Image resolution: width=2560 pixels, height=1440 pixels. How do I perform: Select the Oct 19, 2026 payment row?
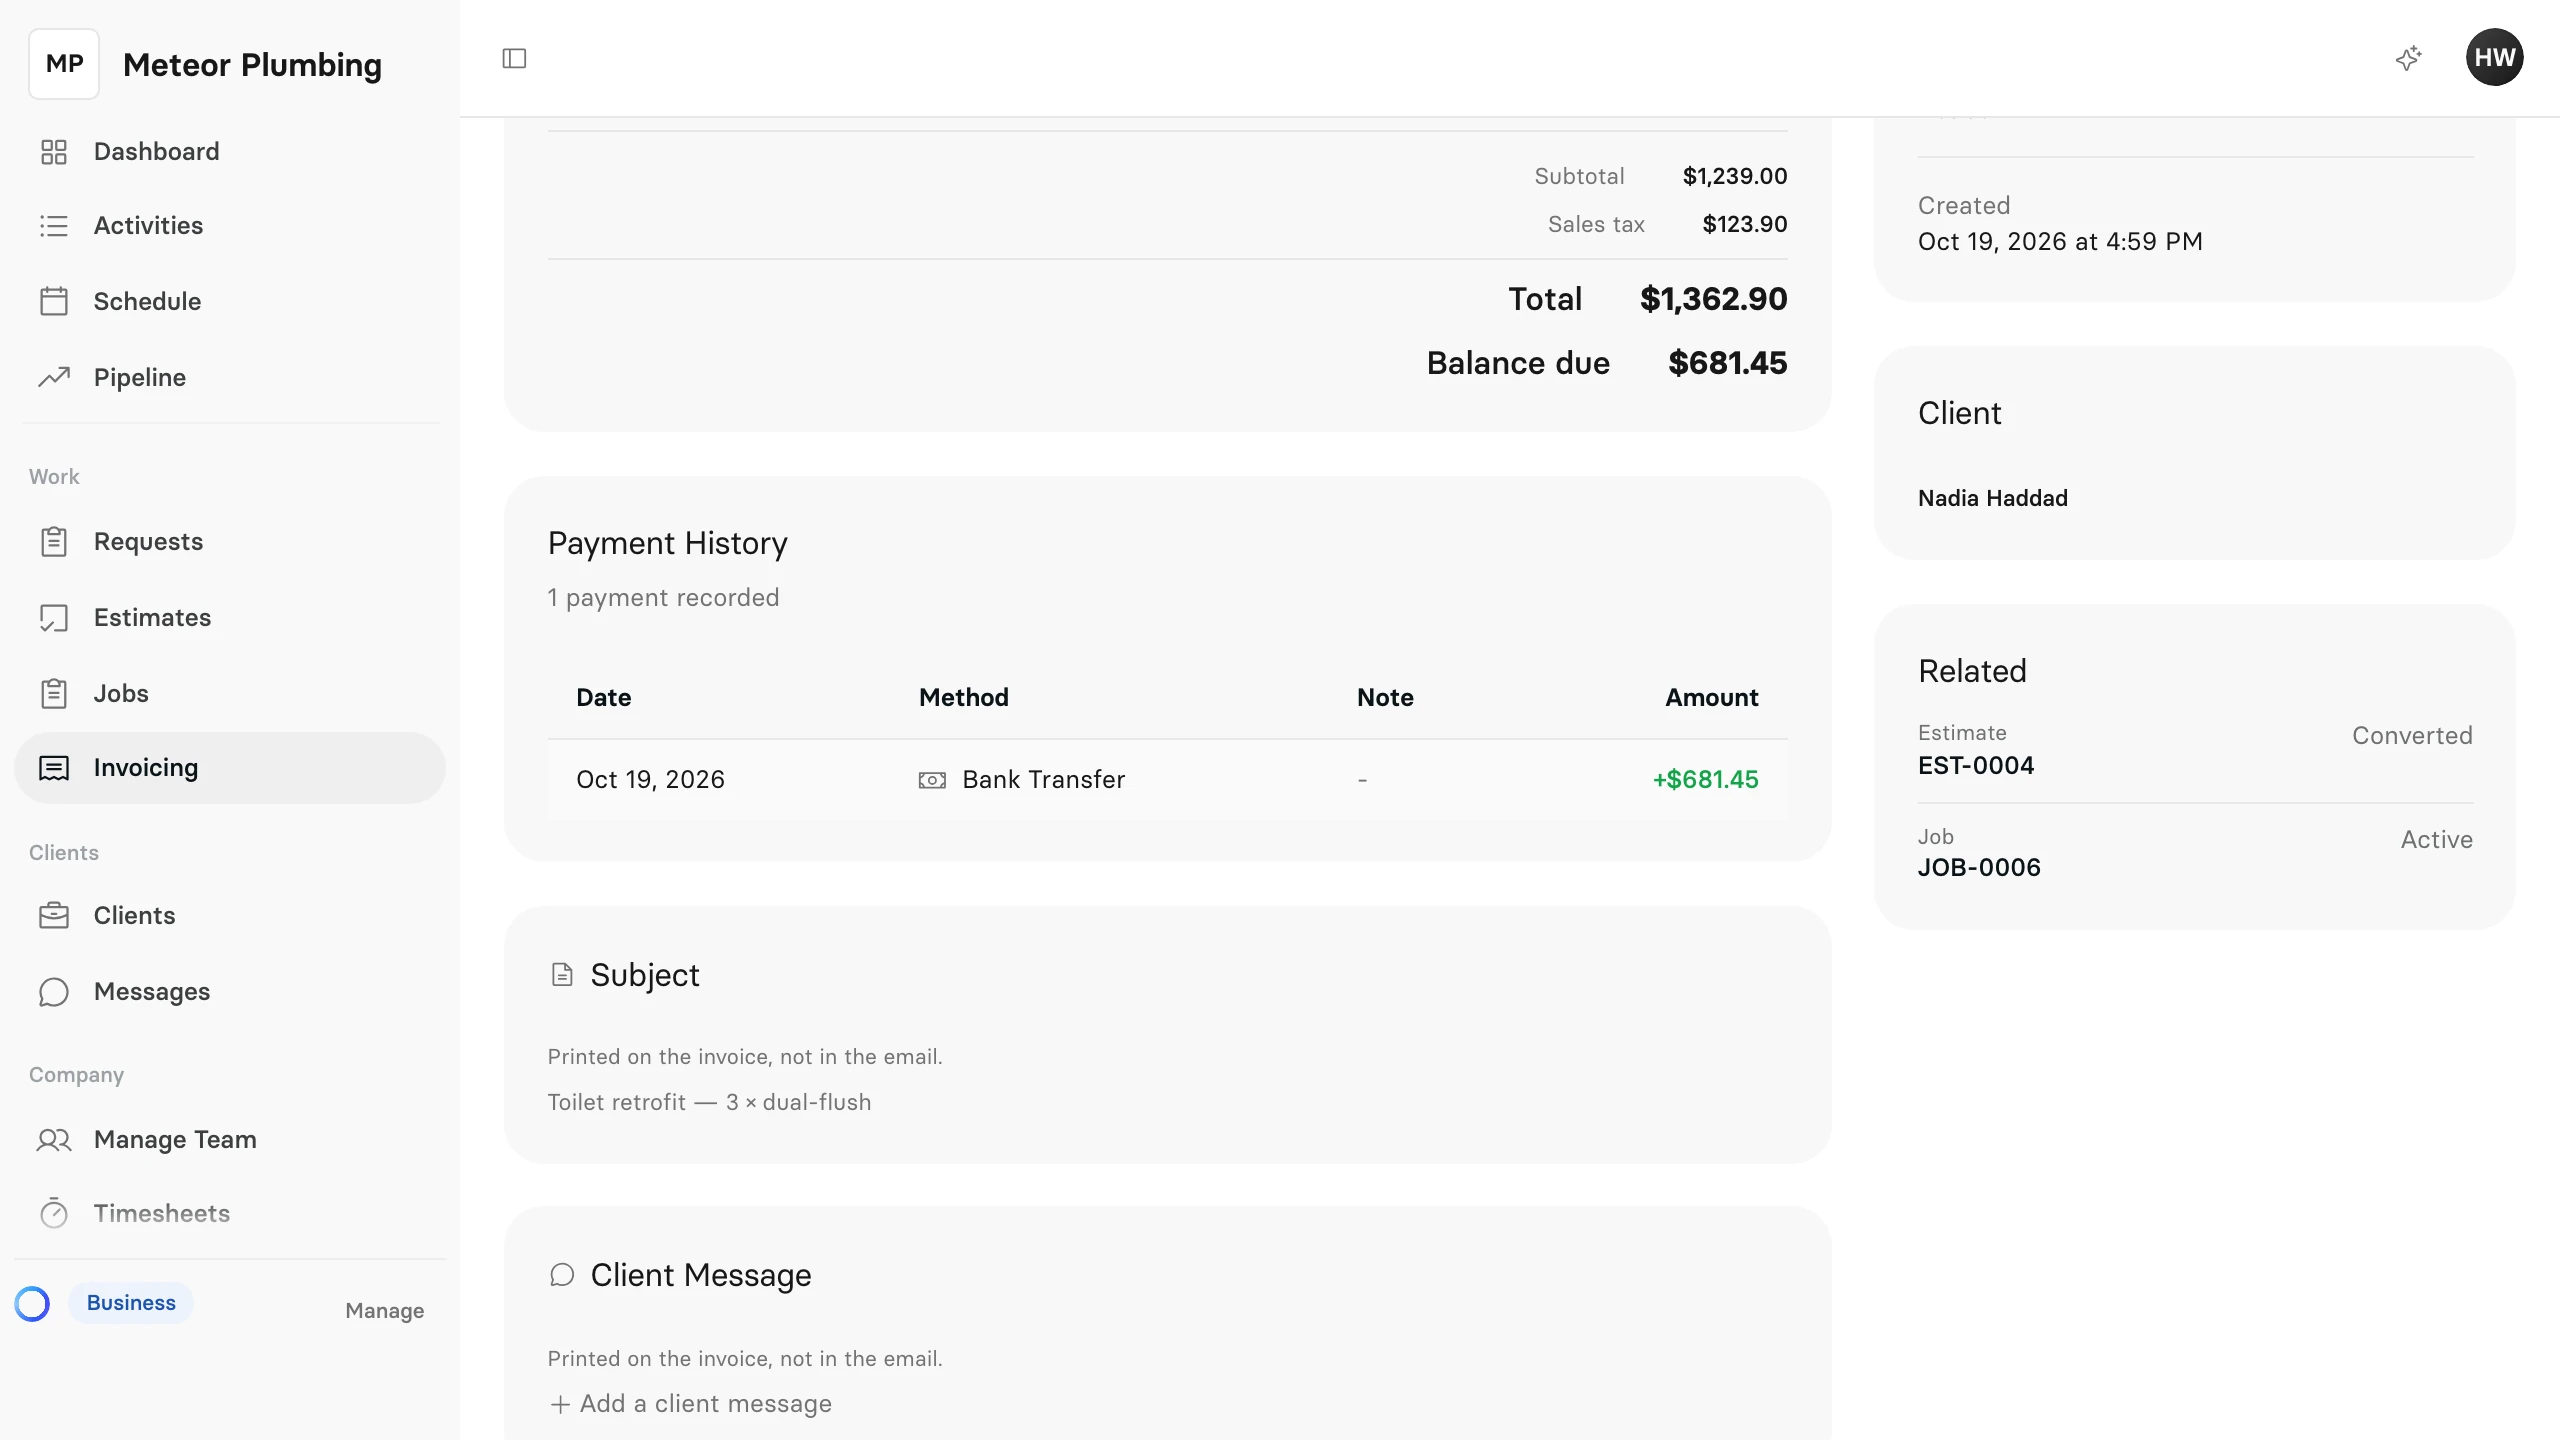(x=1167, y=780)
